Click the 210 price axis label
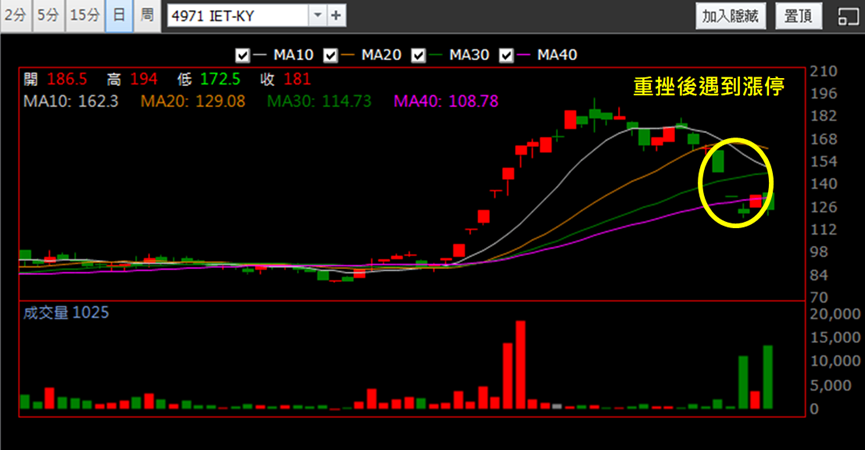The width and height of the screenshot is (865, 450). click(824, 71)
